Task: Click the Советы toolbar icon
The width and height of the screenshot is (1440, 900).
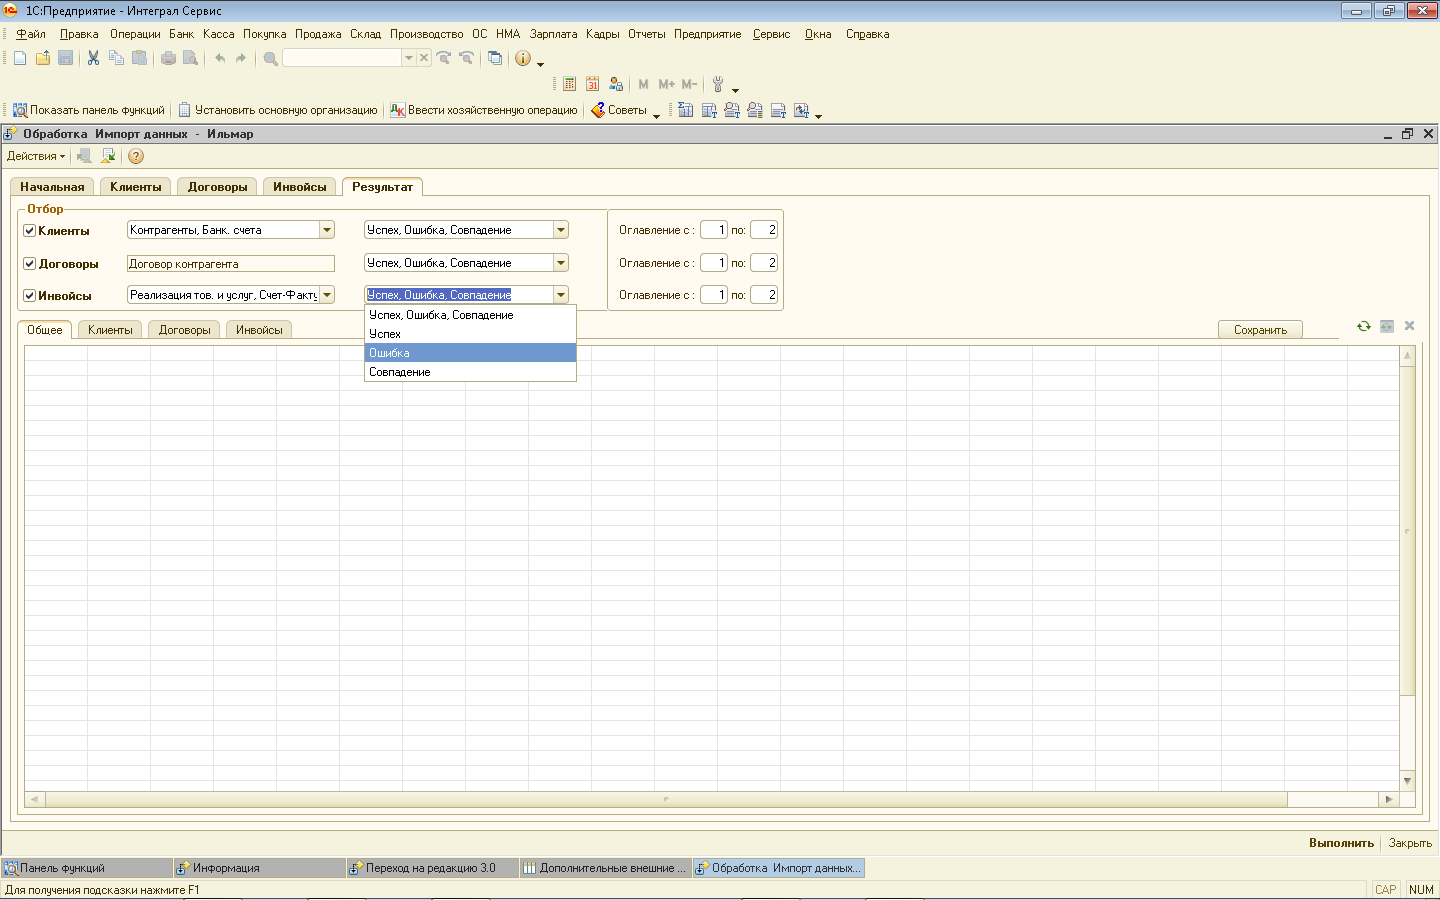Action: point(619,110)
